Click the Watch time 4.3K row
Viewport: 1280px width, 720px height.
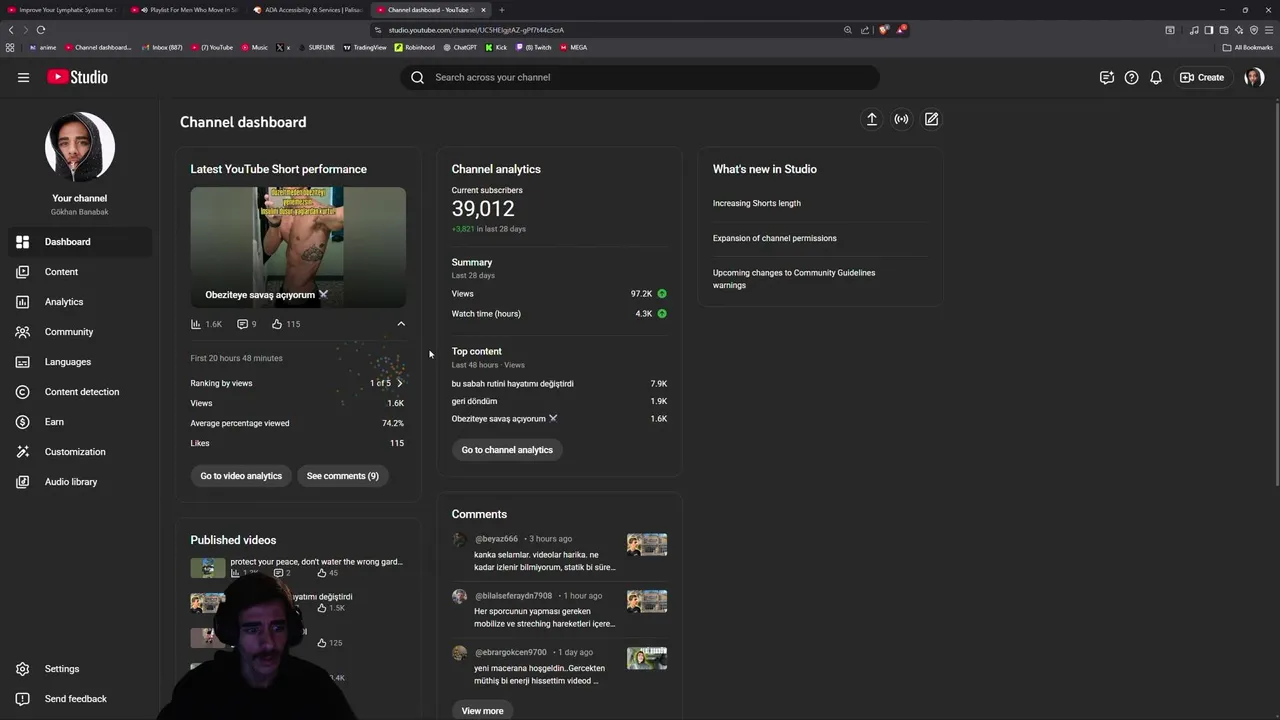[x=559, y=314]
